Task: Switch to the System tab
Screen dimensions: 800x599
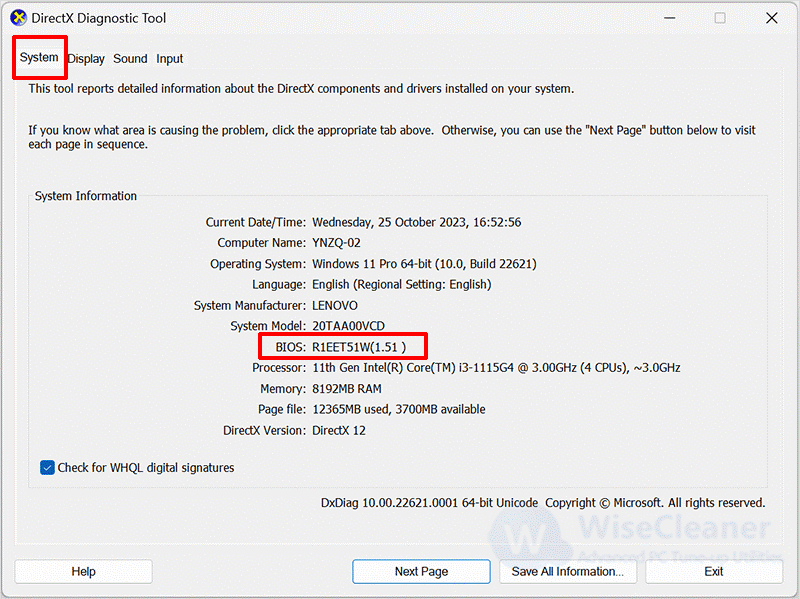Action: [x=39, y=58]
